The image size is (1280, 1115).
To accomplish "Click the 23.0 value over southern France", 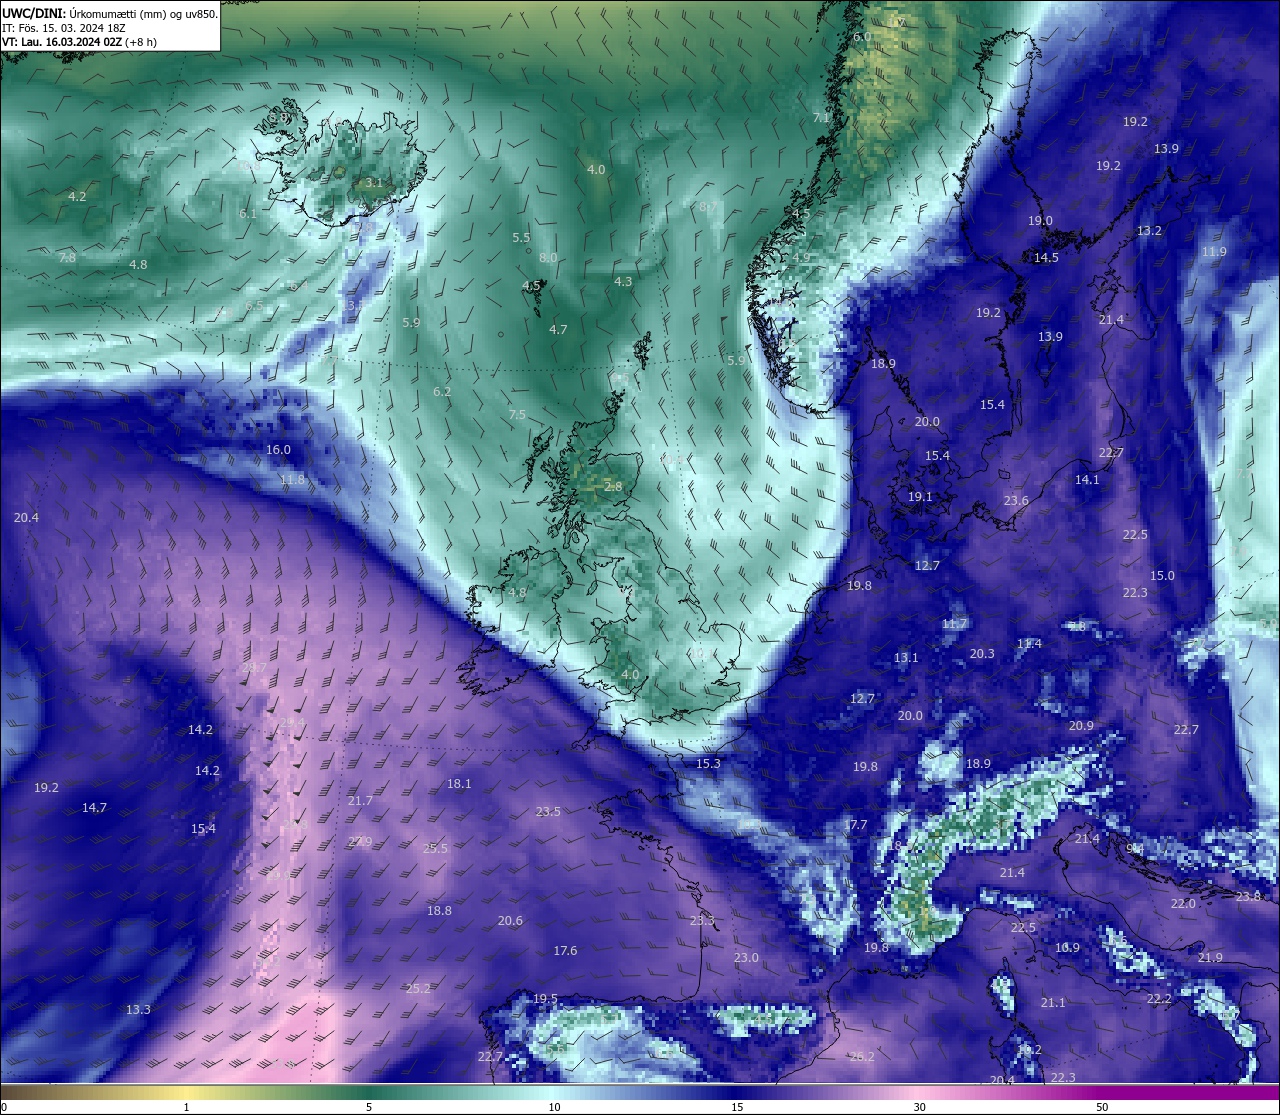I will pos(746,958).
